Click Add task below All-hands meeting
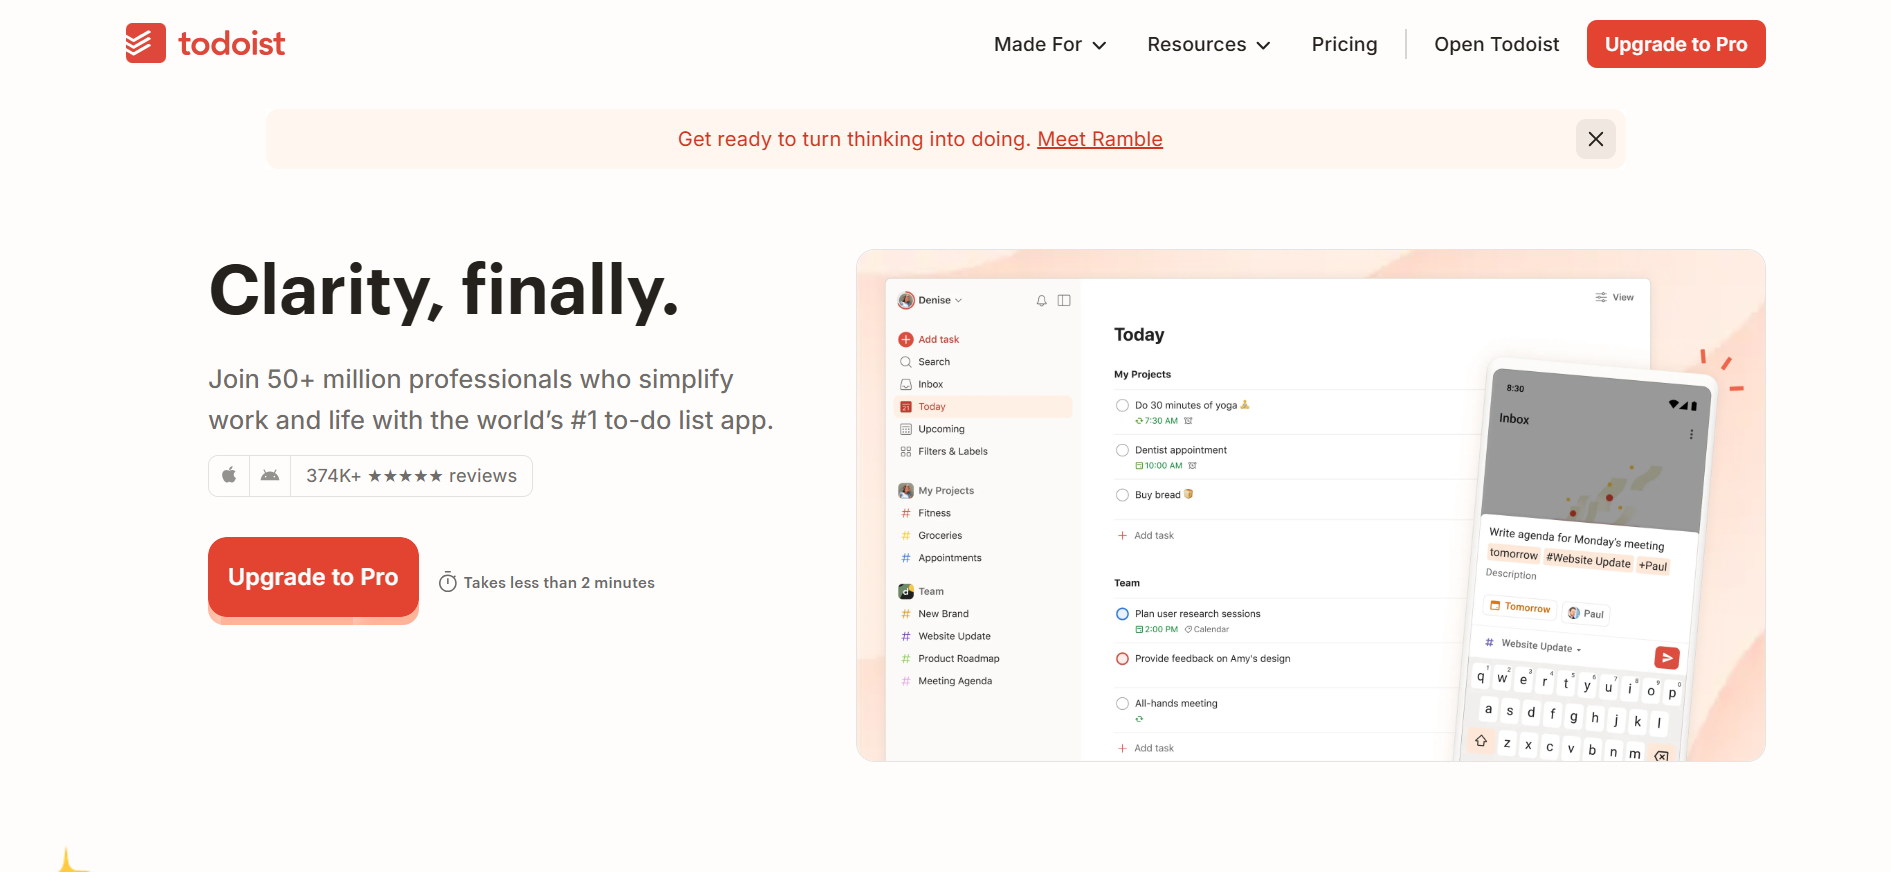This screenshot has height=872, width=1891. pos(1146,748)
